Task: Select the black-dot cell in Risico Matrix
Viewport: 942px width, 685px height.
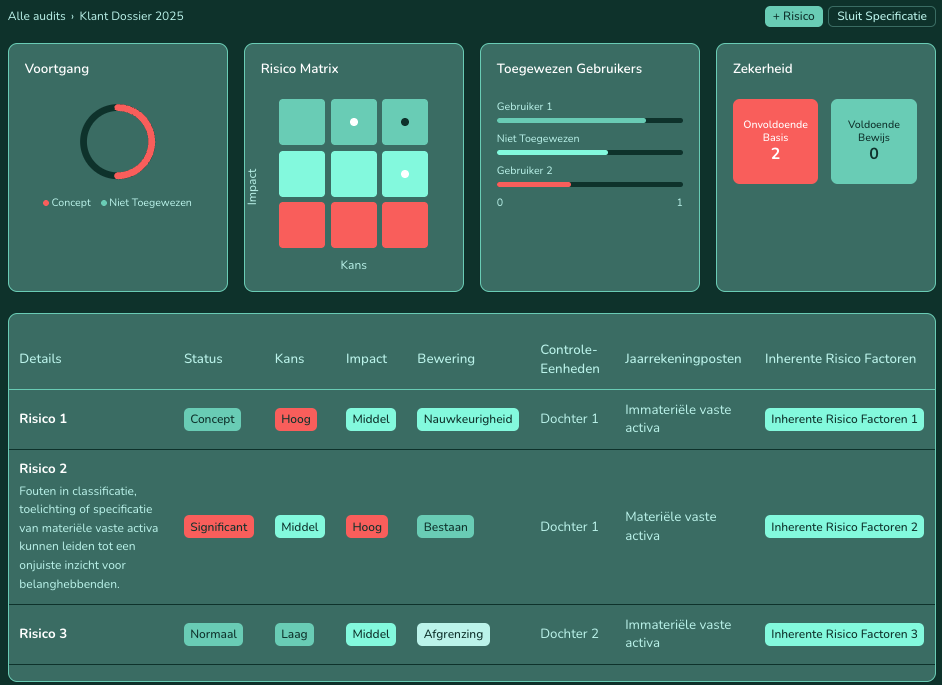Action: pyautogui.click(x=405, y=122)
